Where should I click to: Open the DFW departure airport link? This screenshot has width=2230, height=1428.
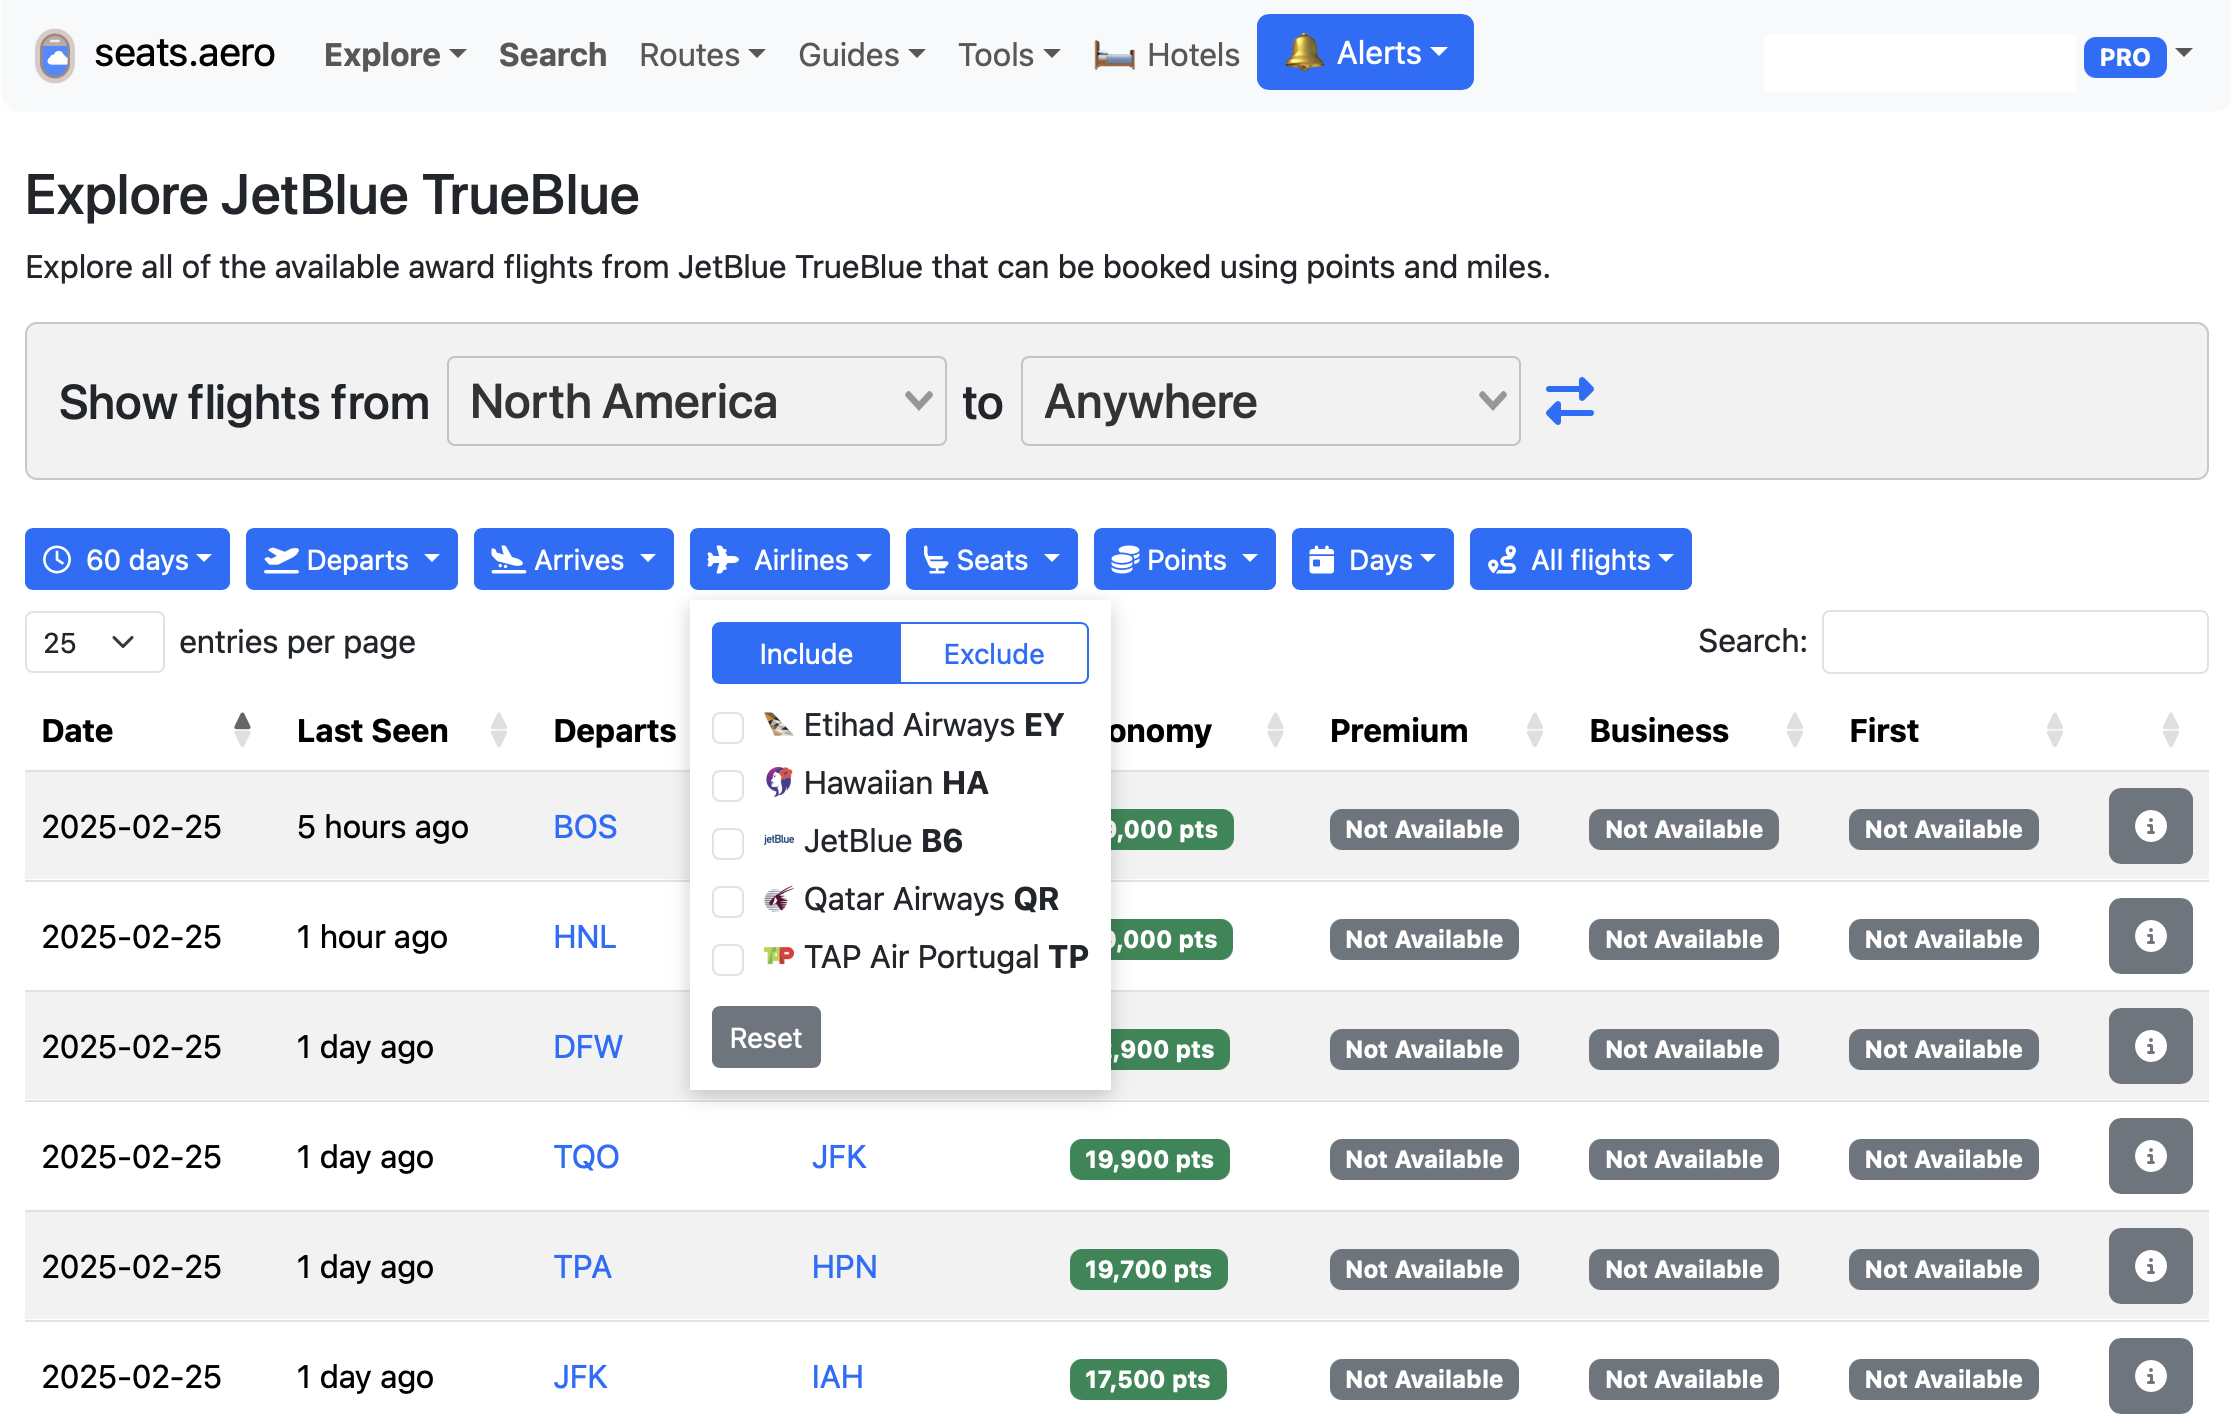[x=588, y=1046]
